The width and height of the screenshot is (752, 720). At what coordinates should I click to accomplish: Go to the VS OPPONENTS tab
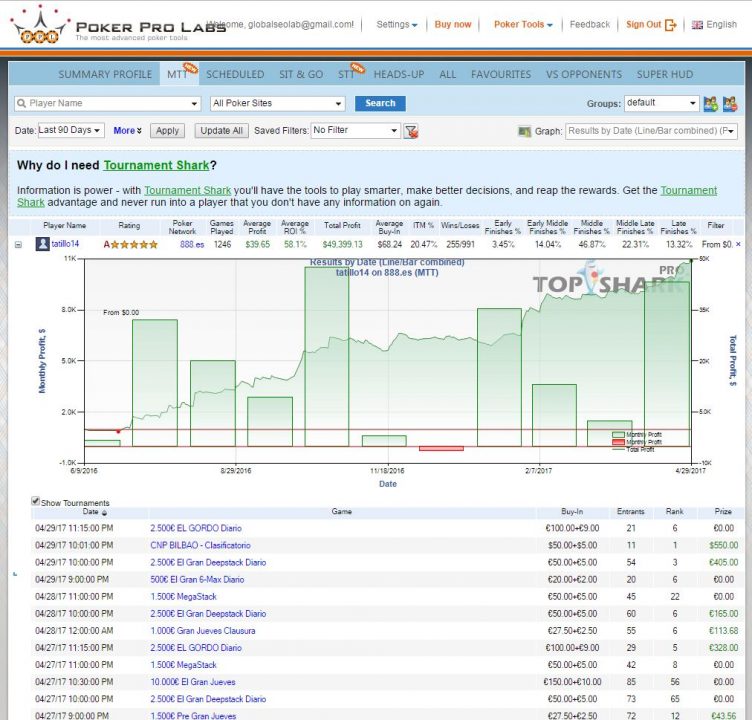(x=583, y=74)
